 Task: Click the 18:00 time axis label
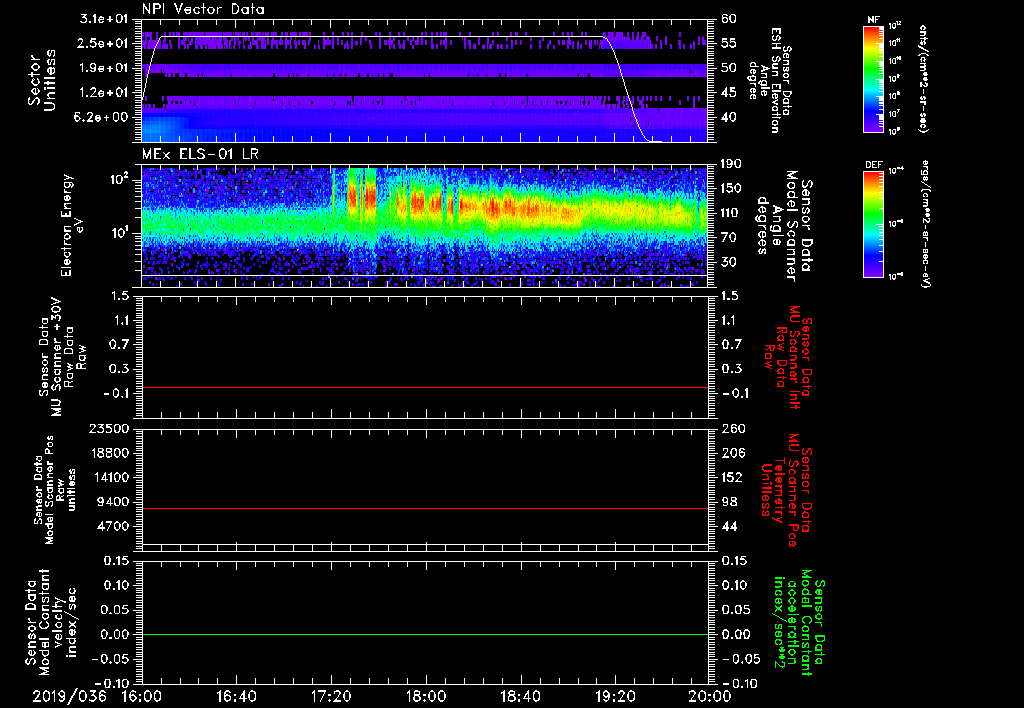426,697
